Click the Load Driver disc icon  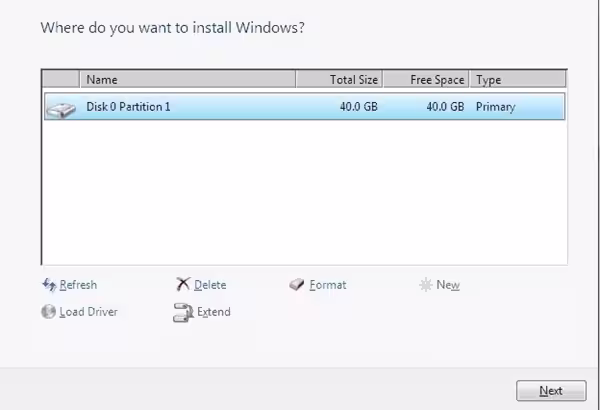[x=49, y=312]
